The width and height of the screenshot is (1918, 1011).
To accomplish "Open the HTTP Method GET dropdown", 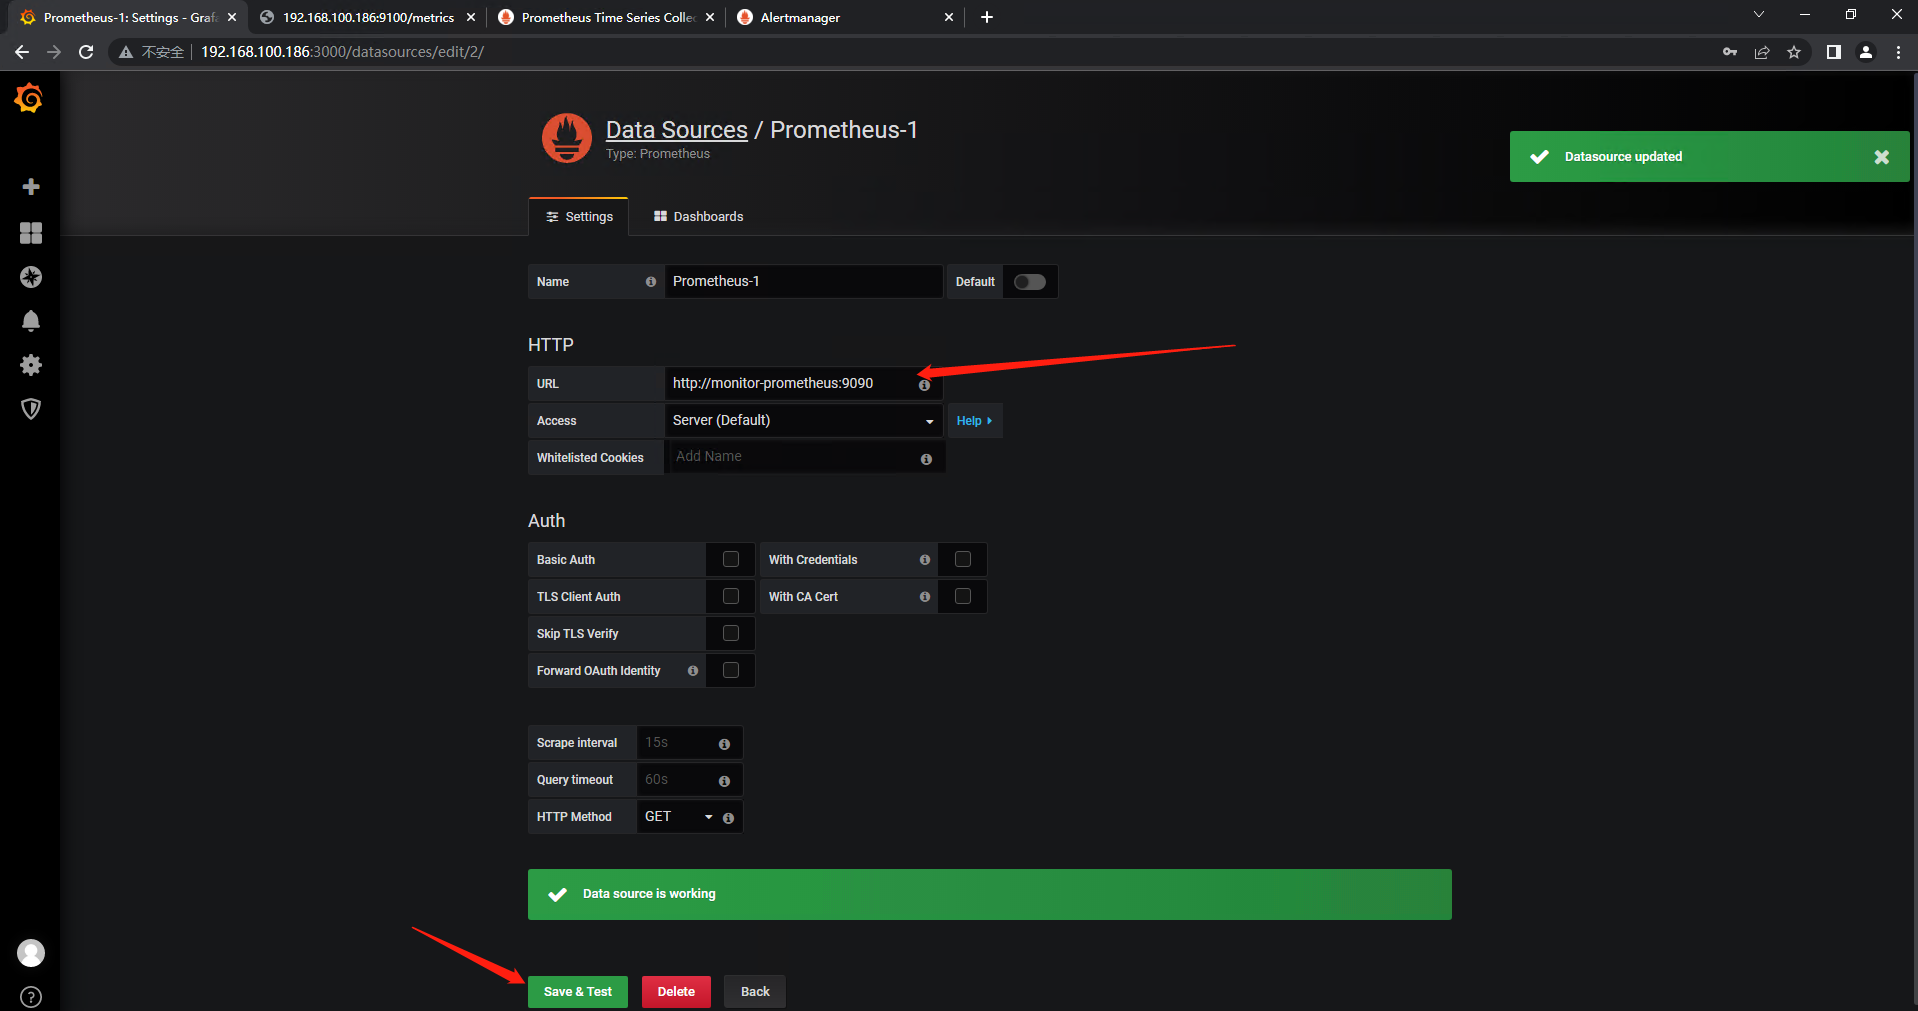I will 679,817.
